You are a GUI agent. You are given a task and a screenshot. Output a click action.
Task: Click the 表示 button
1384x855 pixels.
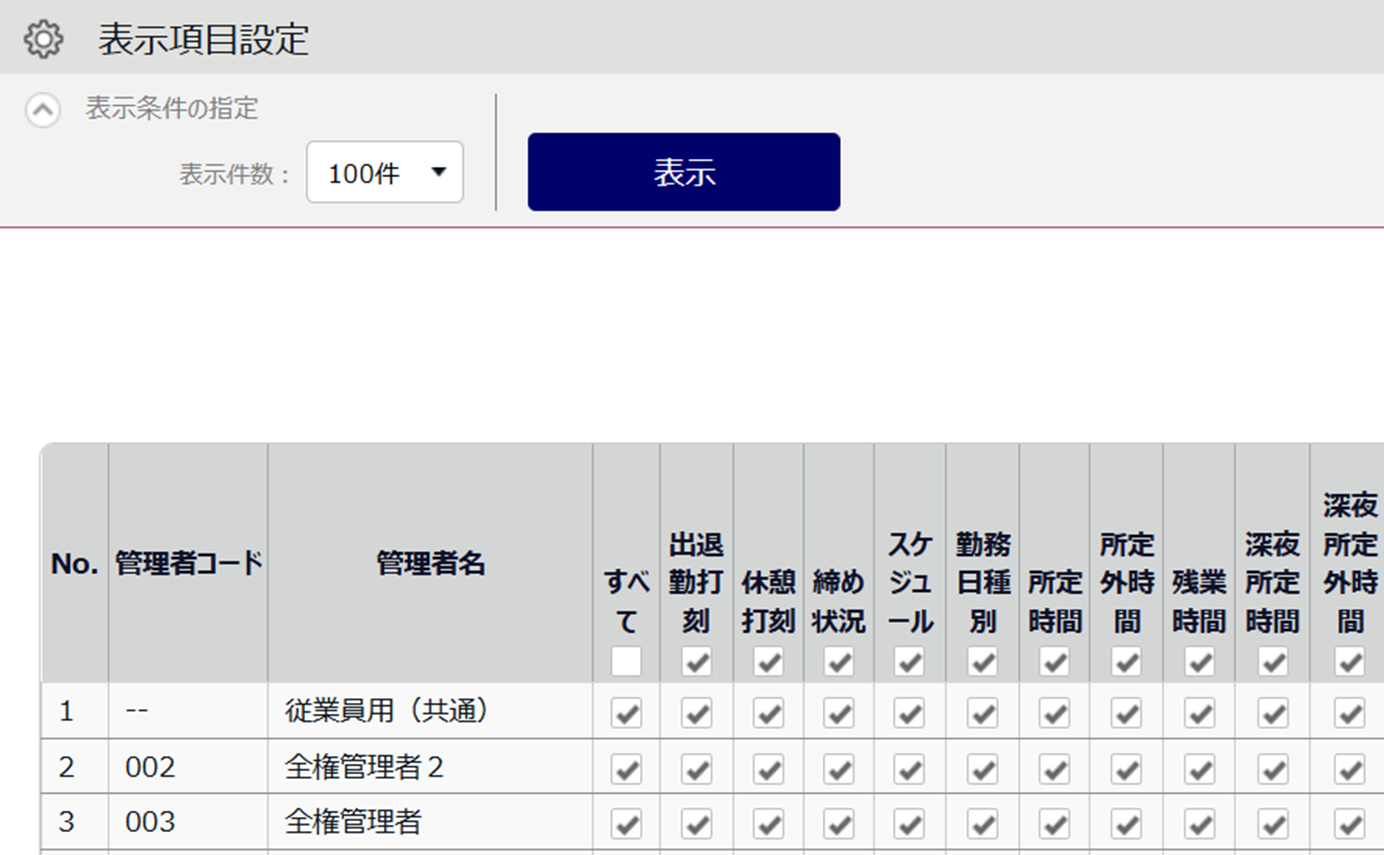click(684, 172)
